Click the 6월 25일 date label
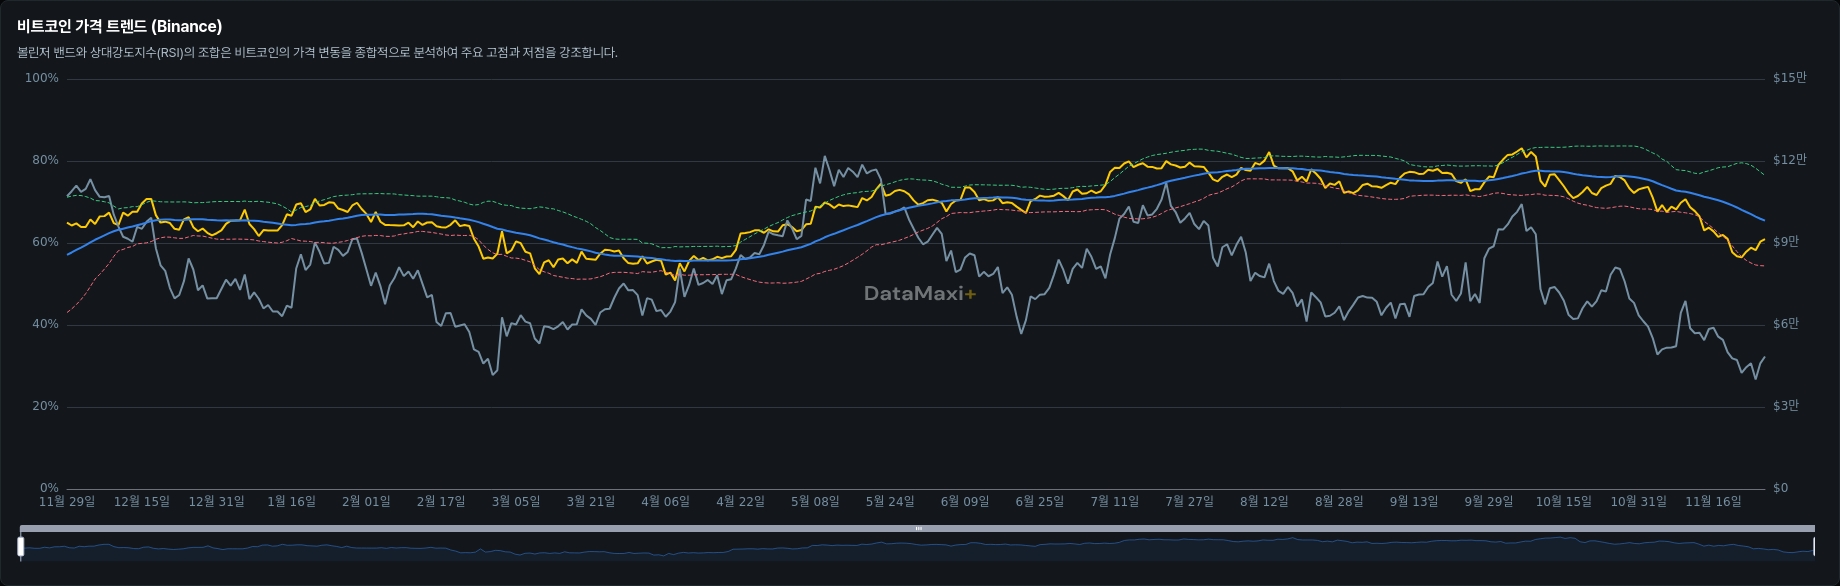The height and width of the screenshot is (586, 1840). 1040,502
